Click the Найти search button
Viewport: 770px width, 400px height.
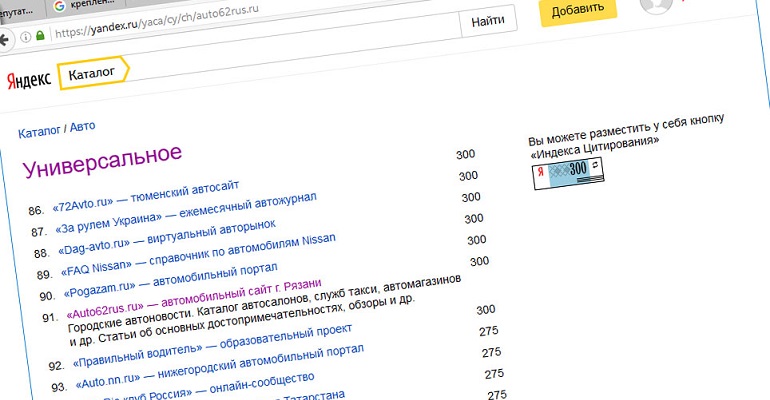488,21
